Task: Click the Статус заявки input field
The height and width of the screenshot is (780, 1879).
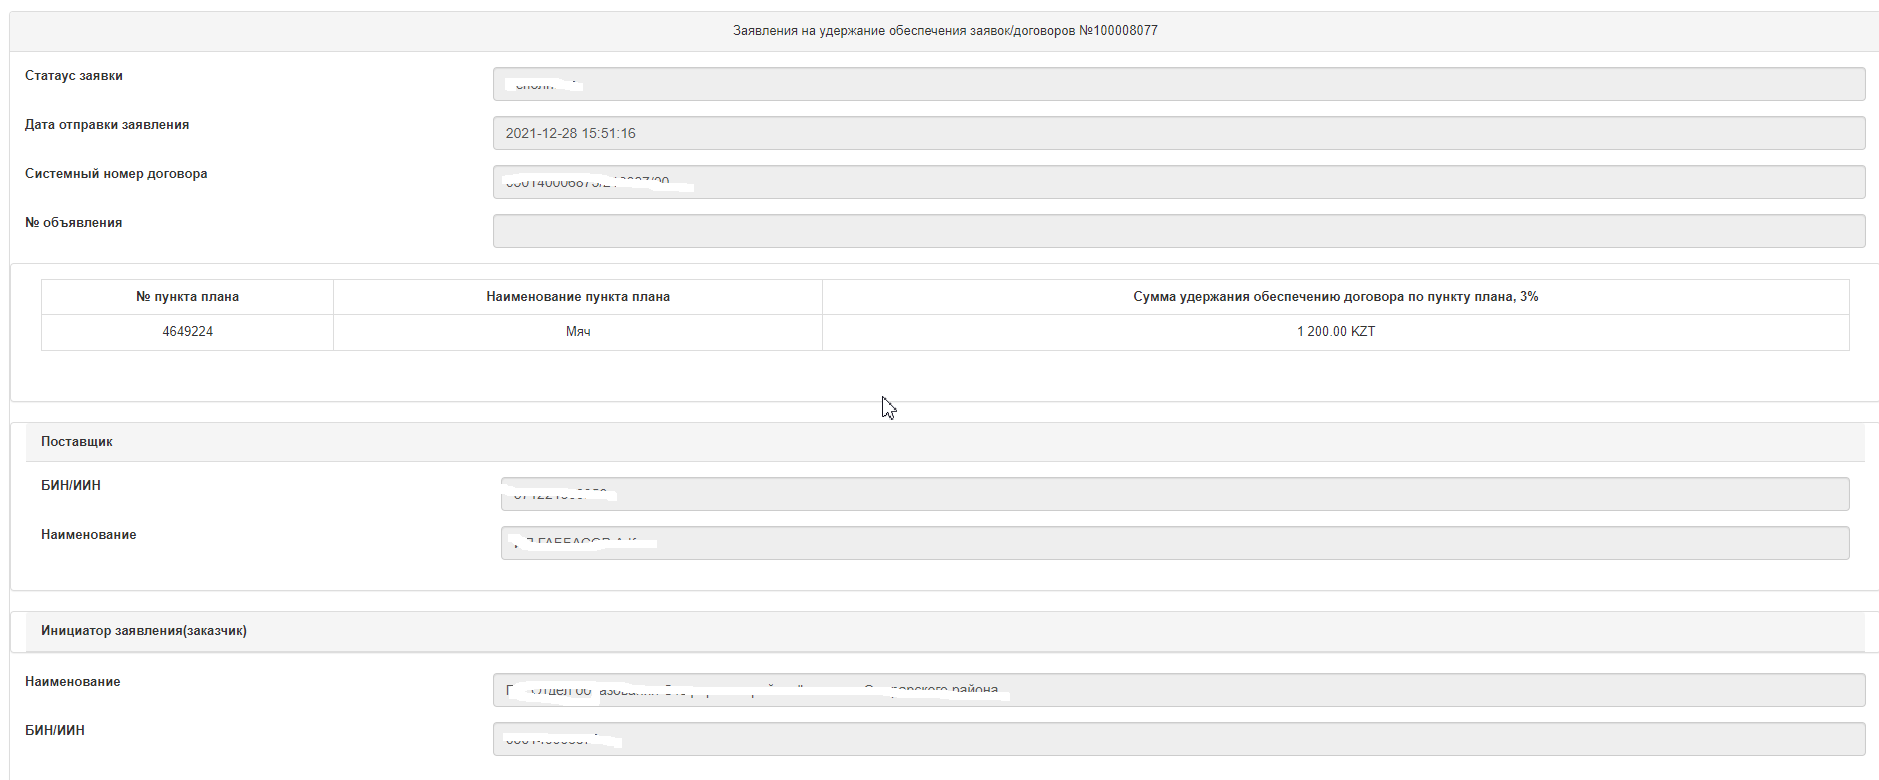Action: pyautogui.click(x=1178, y=84)
